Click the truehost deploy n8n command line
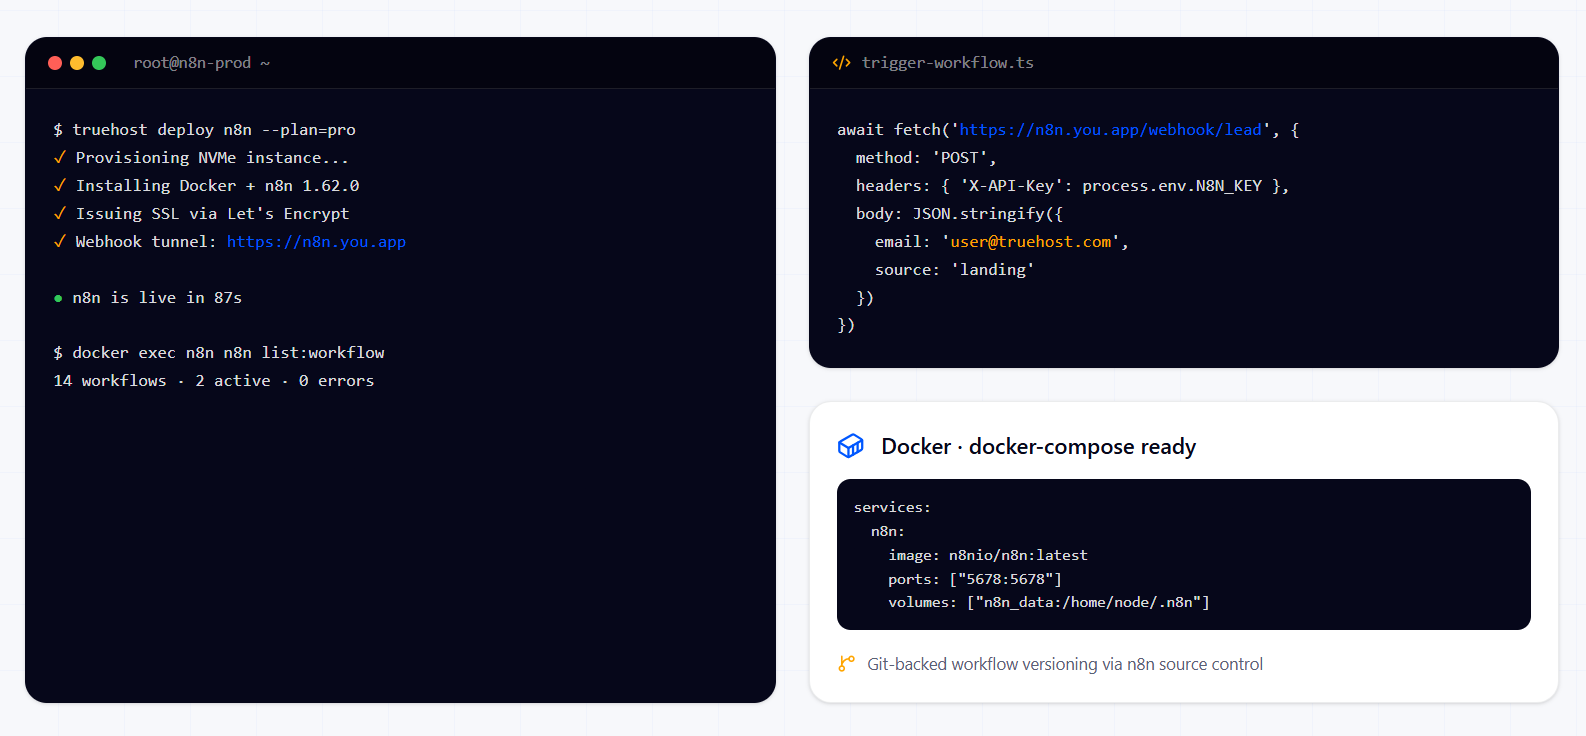Viewport: 1586px width, 736px height. (x=205, y=130)
